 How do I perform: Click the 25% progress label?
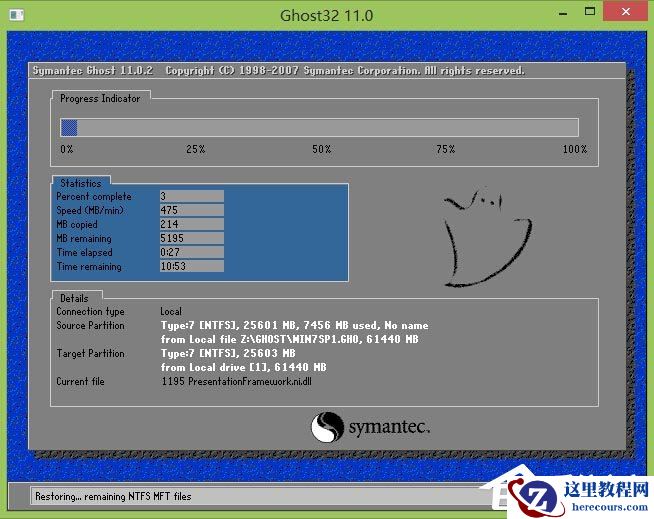[196, 149]
